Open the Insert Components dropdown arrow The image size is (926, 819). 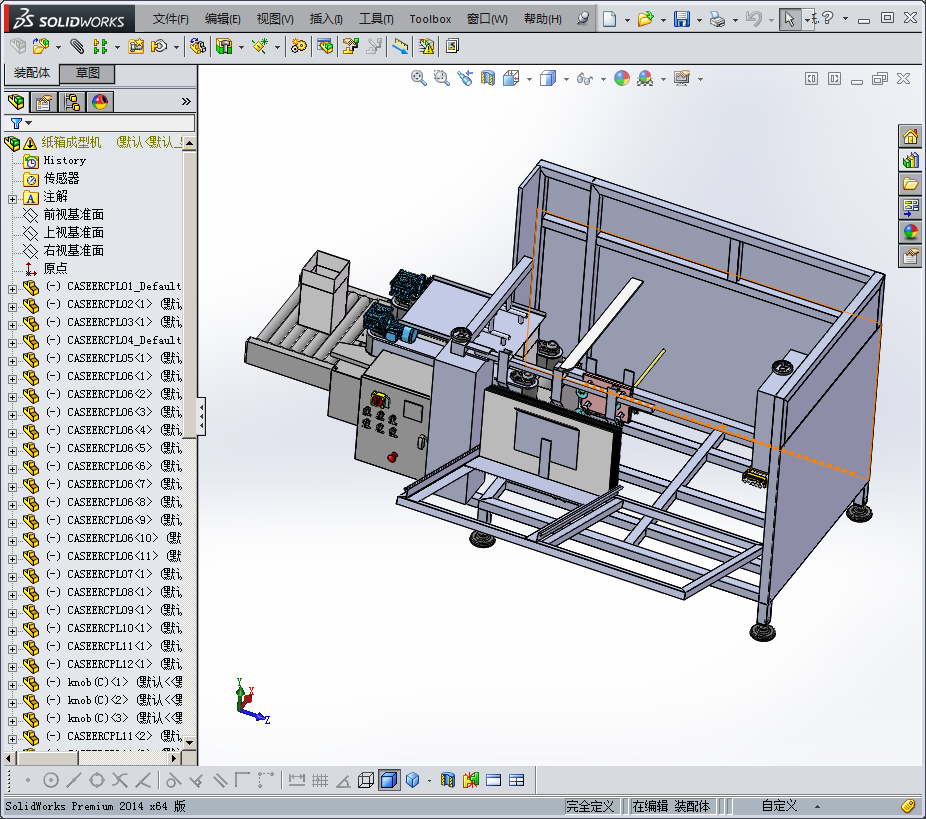tap(58, 47)
